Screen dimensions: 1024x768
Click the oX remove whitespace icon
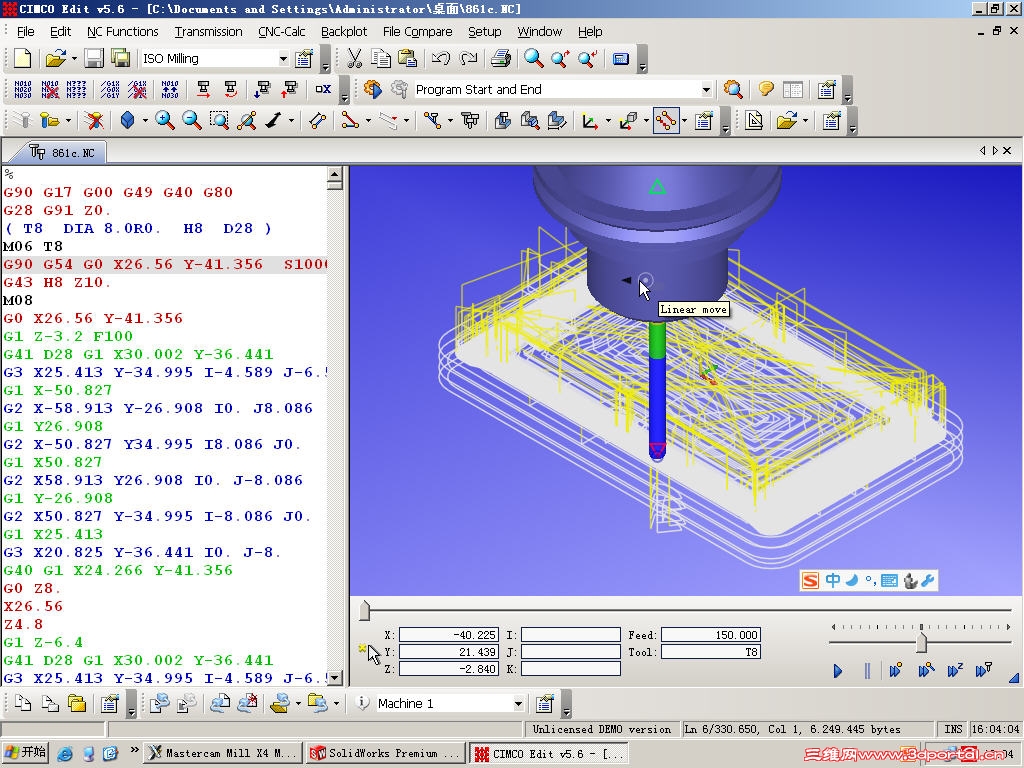tap(323, 89)
